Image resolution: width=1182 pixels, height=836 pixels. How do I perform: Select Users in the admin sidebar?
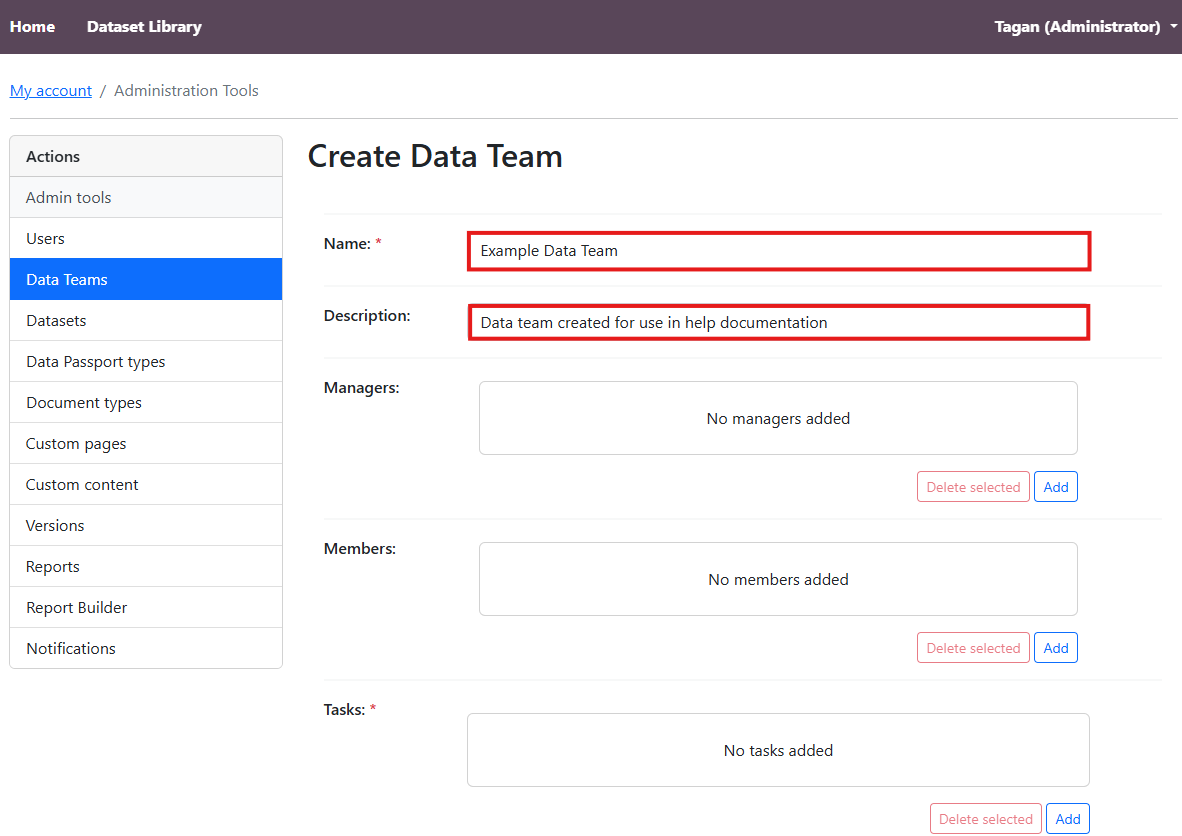click(45, 239)
